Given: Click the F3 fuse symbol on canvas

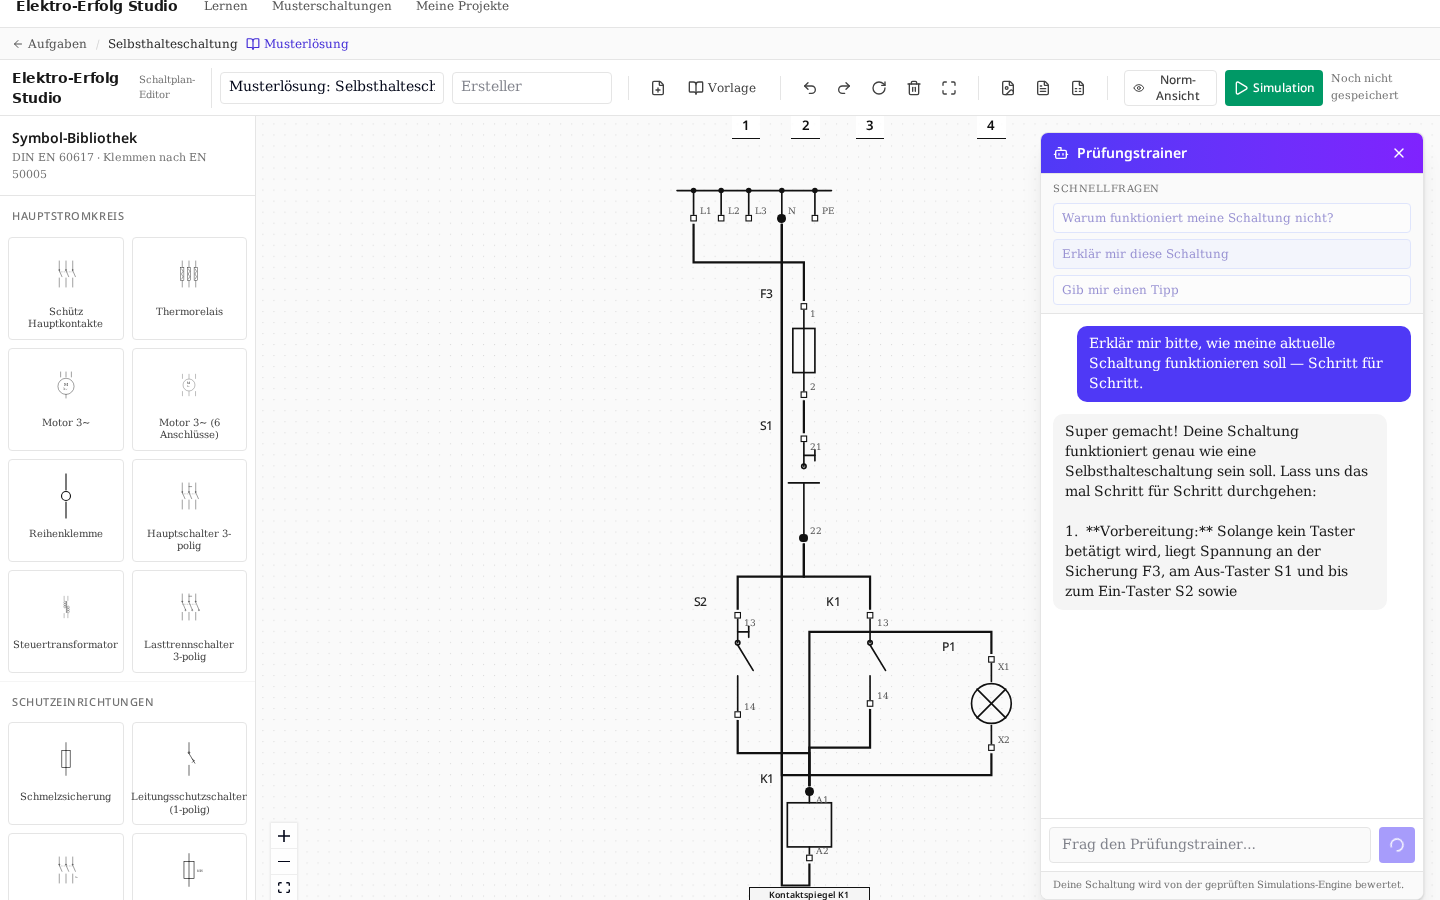Looking at the screenshot, I should click(804, 350).
